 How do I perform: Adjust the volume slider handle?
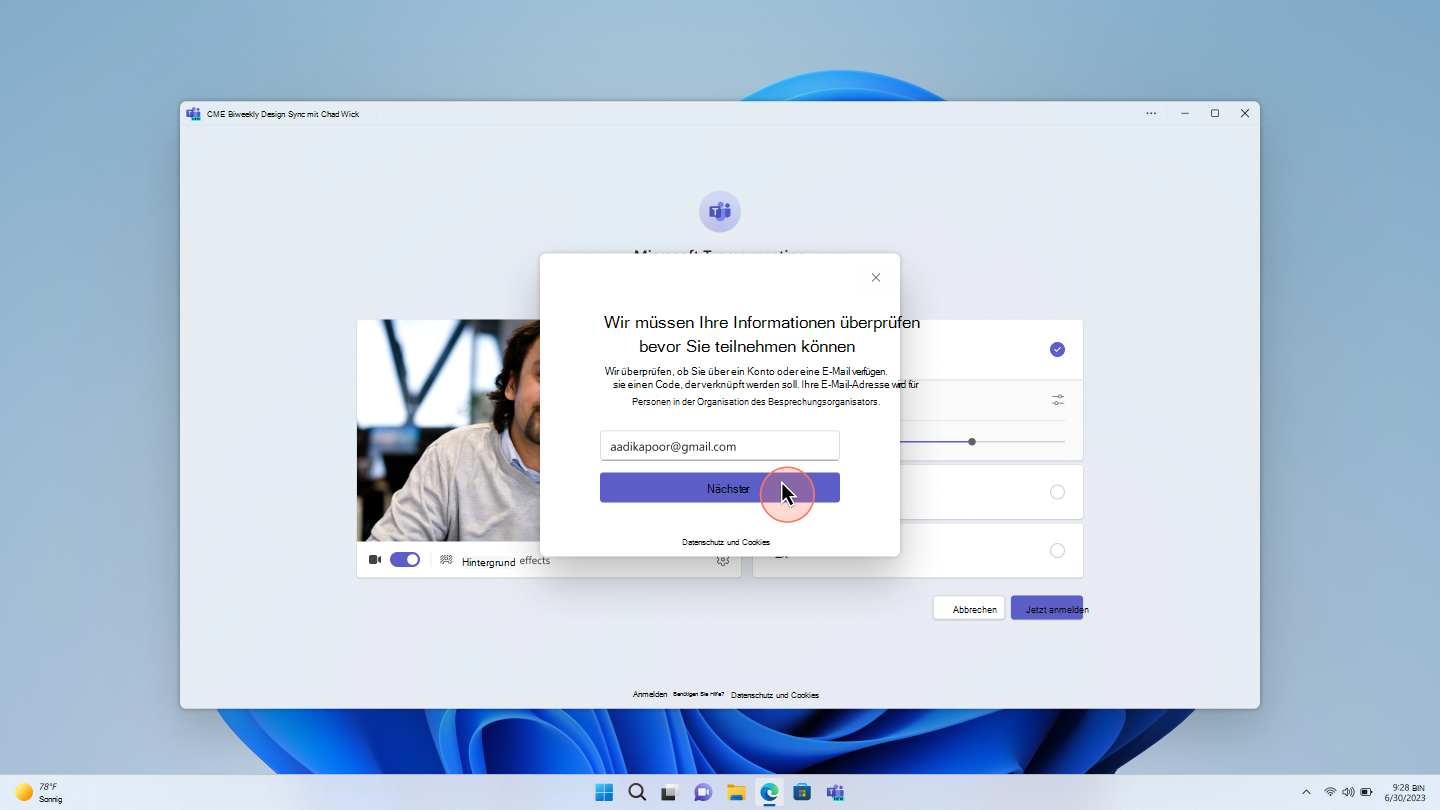tap(972, 441)
